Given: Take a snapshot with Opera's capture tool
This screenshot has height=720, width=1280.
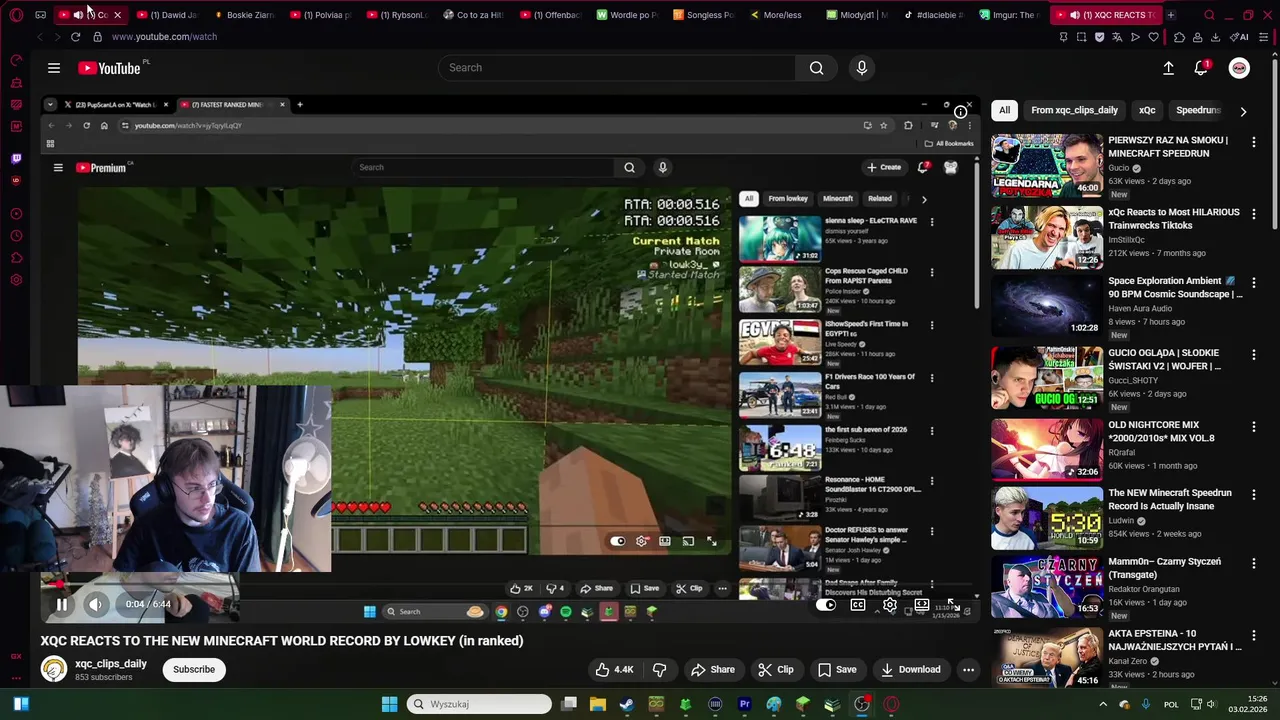Looking at the screenshot, I should click(1081, 37).
